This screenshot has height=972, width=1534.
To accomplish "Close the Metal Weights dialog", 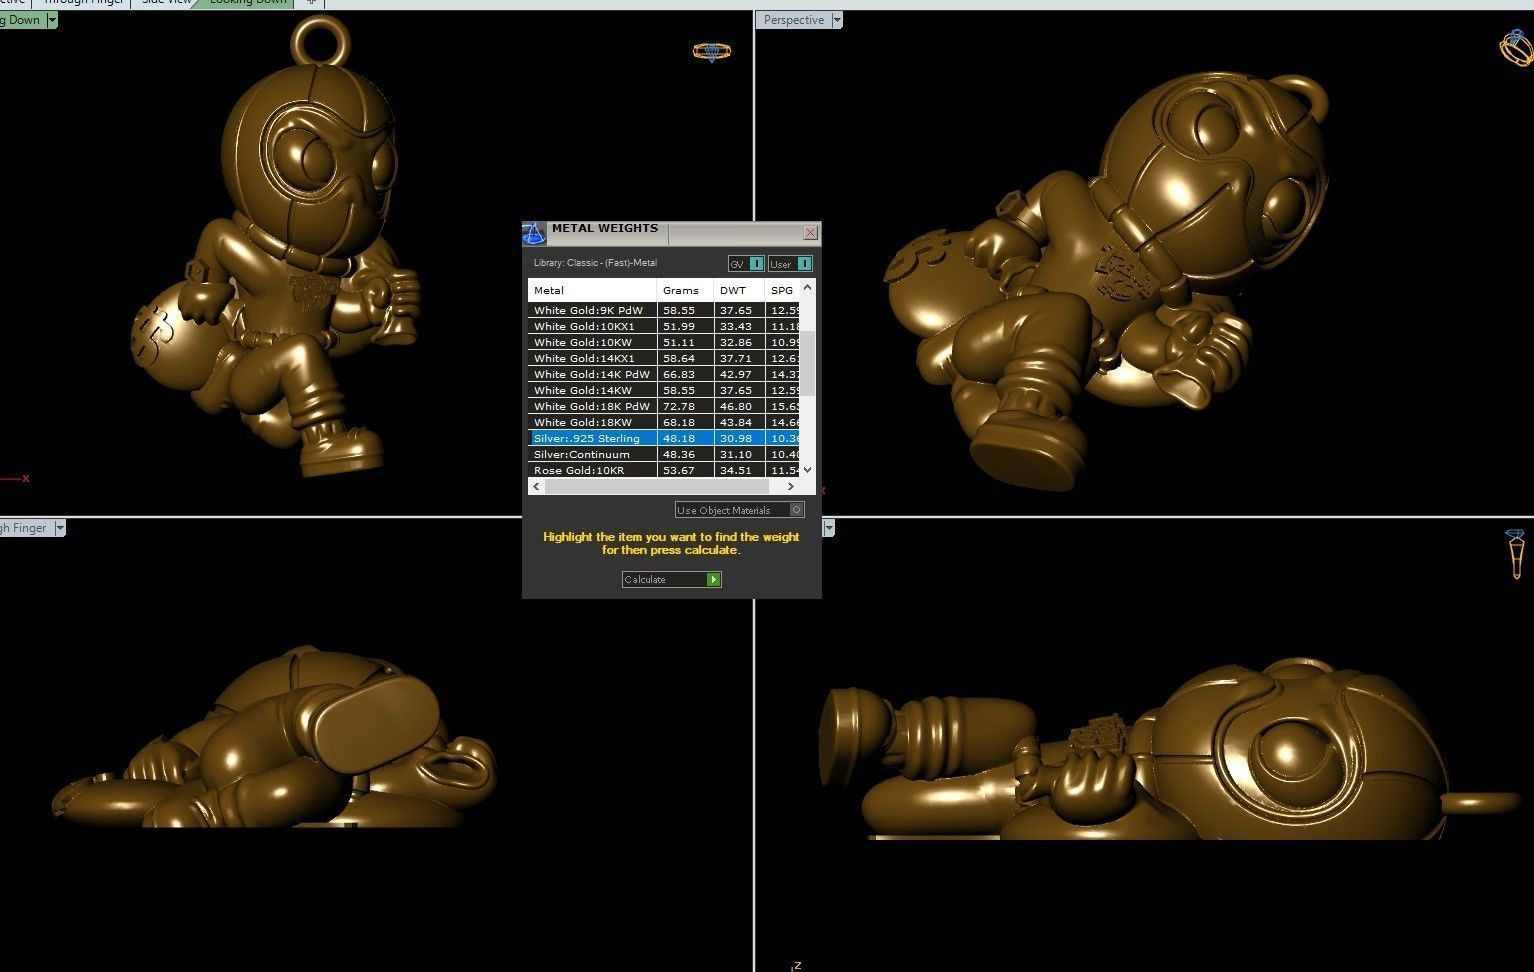I will coord(810,233).
